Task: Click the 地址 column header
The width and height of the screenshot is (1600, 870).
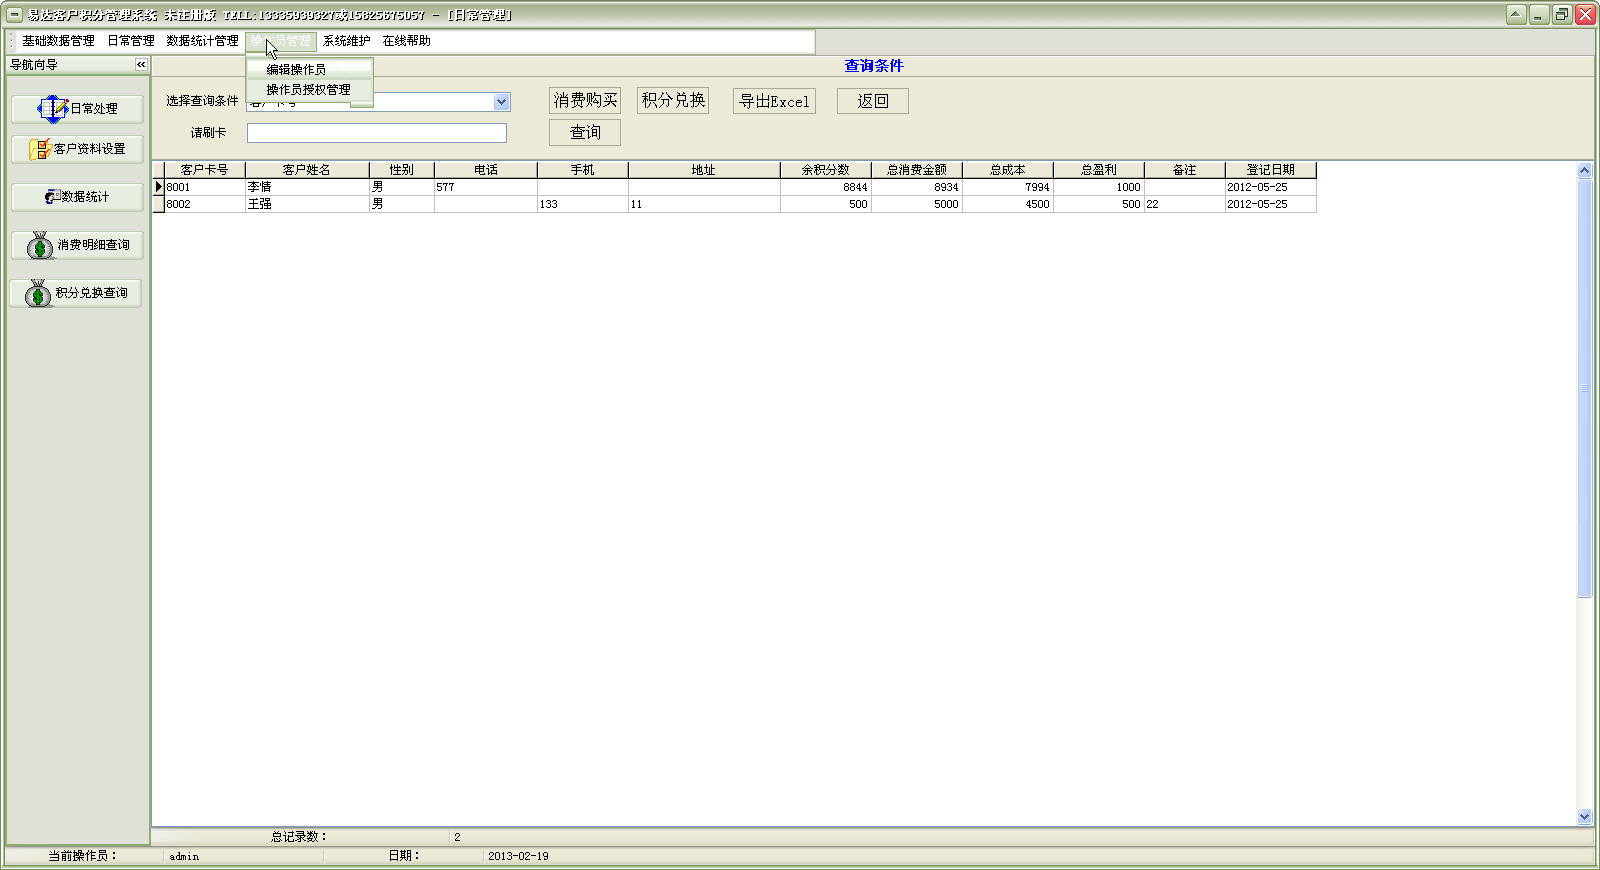Action: 704,170
